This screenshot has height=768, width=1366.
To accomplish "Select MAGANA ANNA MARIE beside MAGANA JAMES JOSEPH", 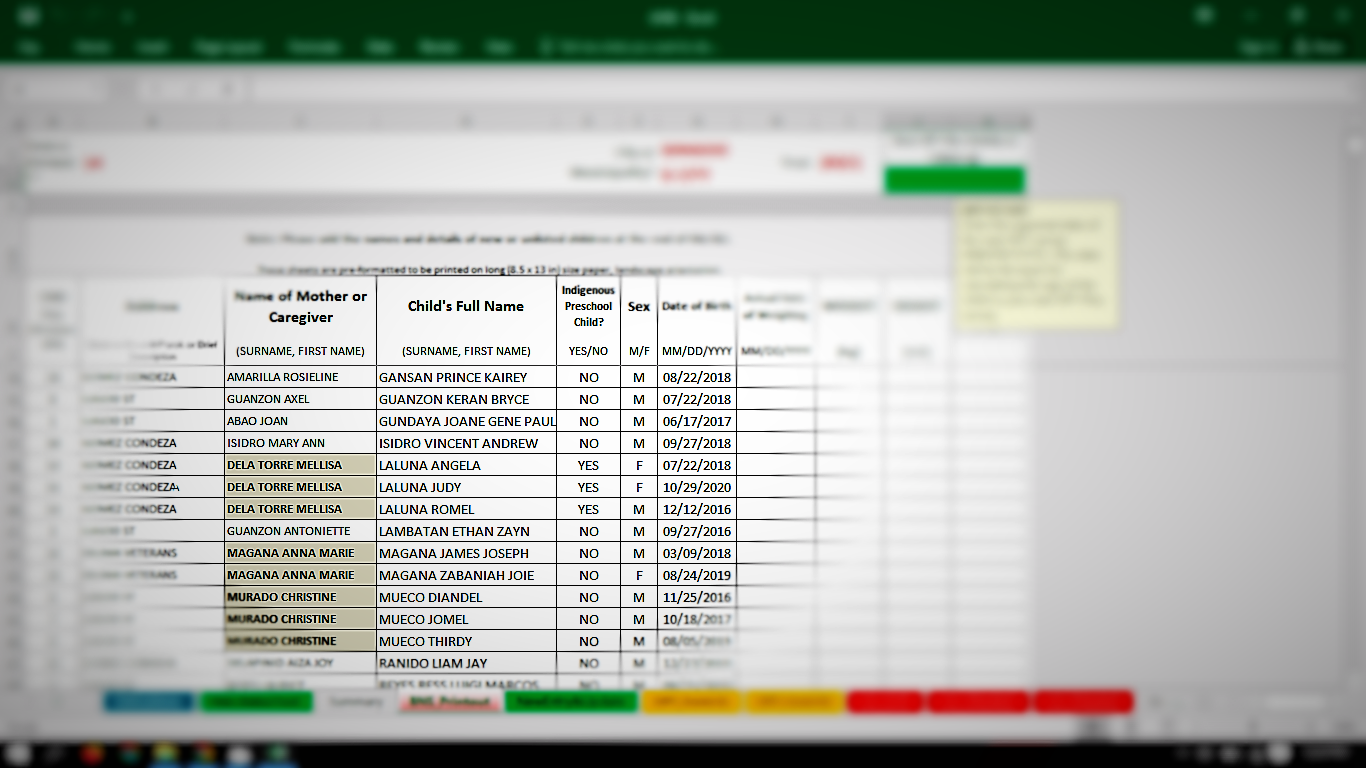I will [x=301, y=553].
